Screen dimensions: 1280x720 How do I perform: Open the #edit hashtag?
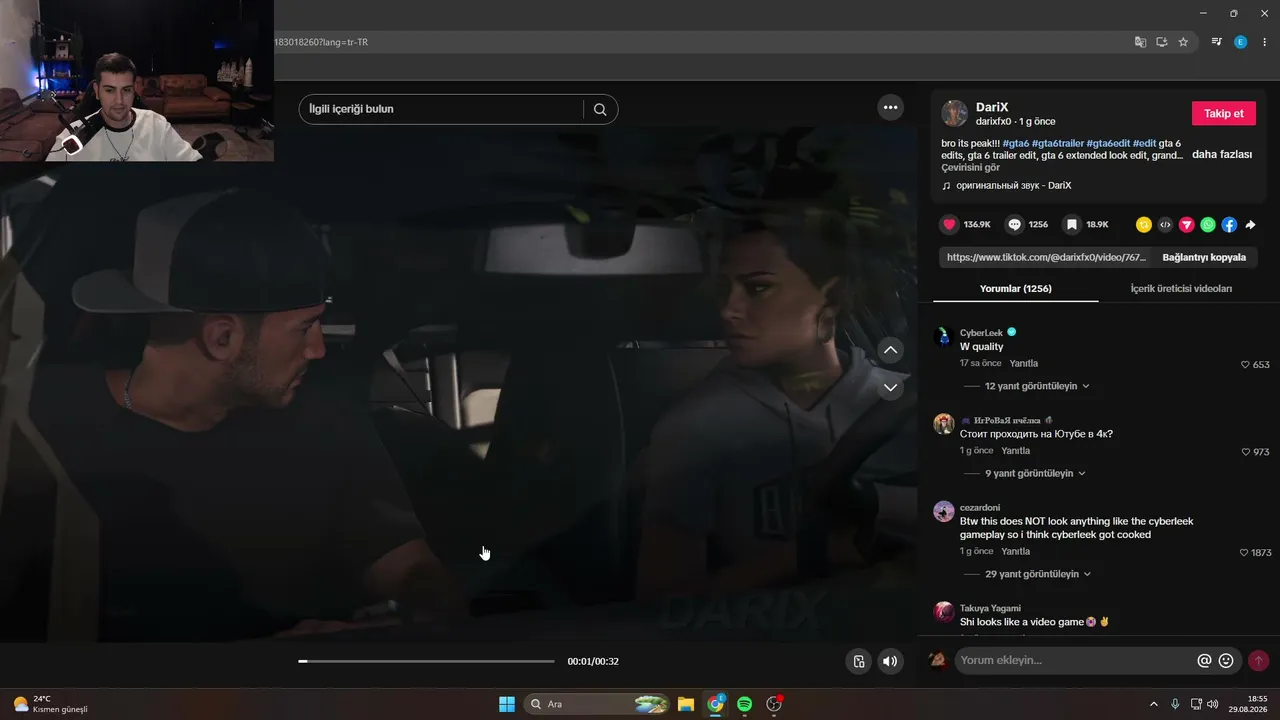click(x=1144, y=143)
